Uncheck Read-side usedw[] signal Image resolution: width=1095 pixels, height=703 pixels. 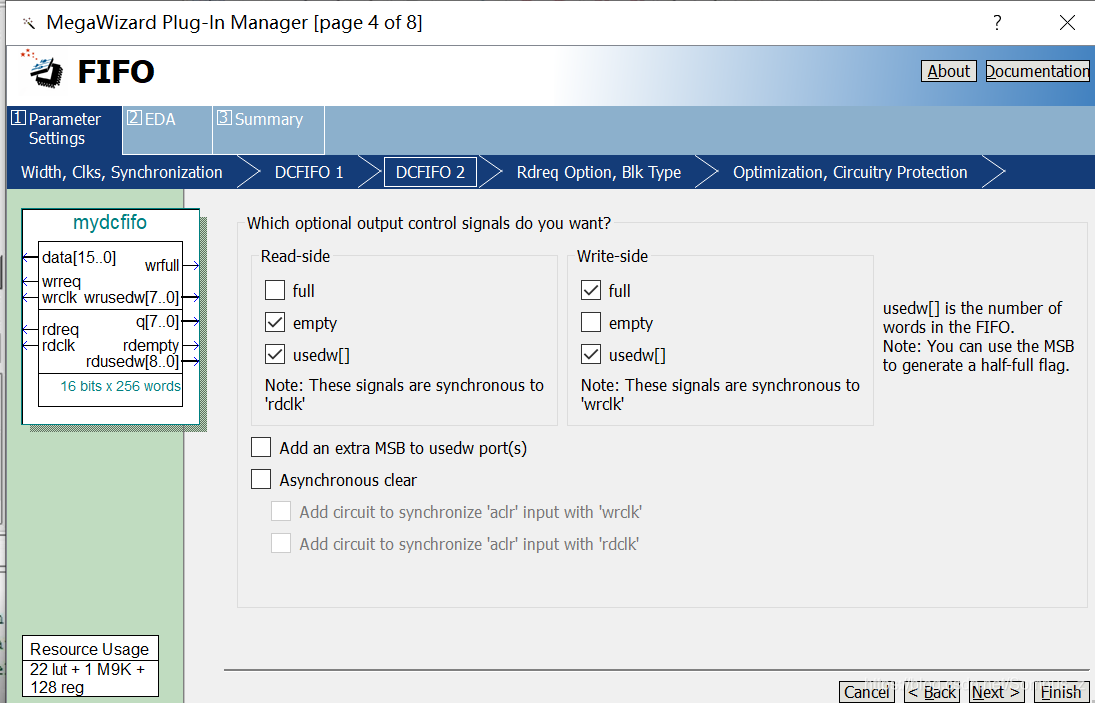pos(275,354)
